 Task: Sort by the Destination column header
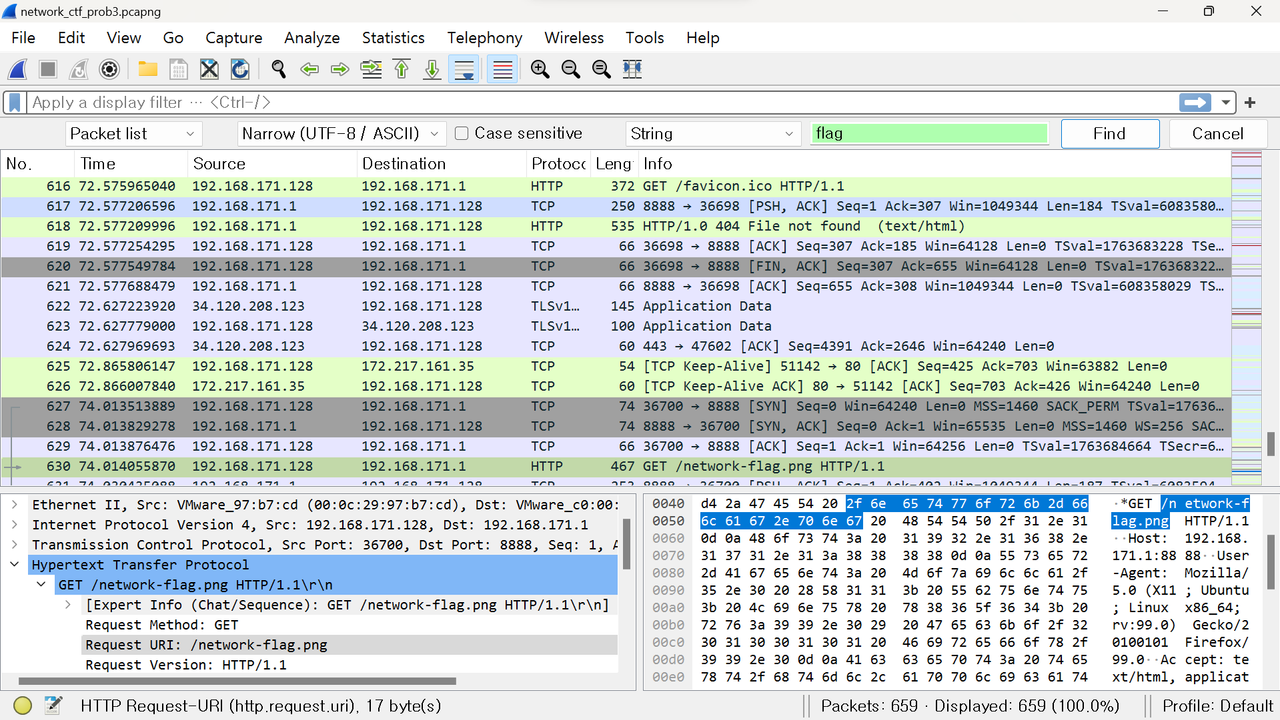pyautogui.click(x=442, y=164)
